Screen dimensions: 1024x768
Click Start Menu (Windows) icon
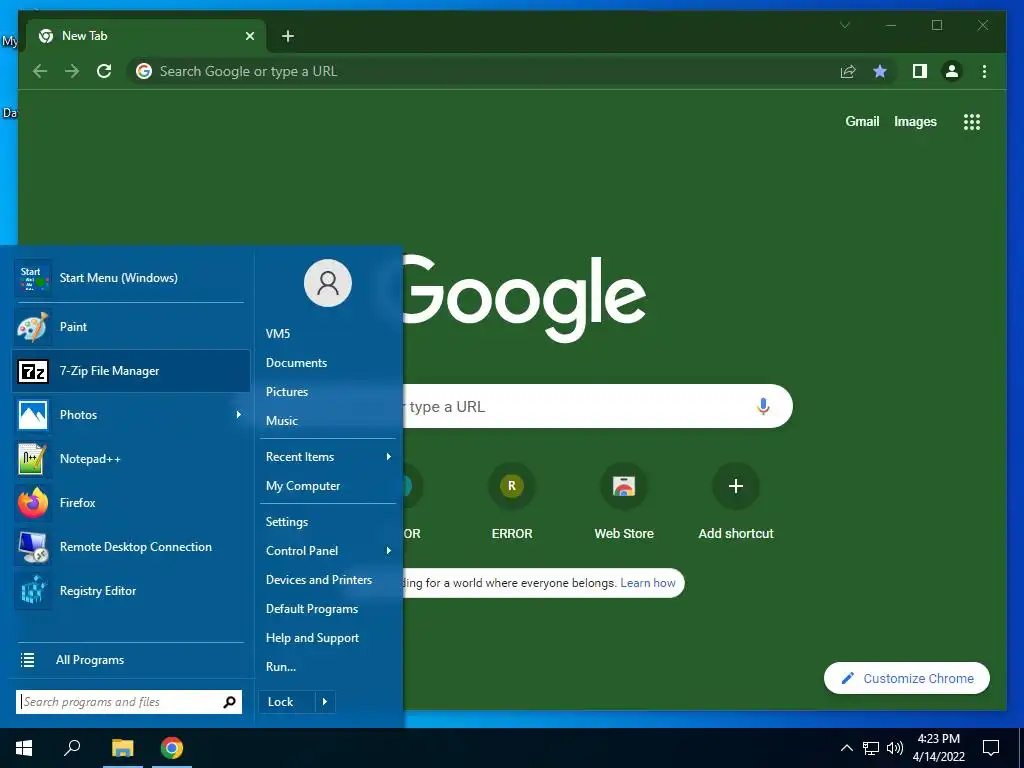pyautogui.click(x=33, y=278)
